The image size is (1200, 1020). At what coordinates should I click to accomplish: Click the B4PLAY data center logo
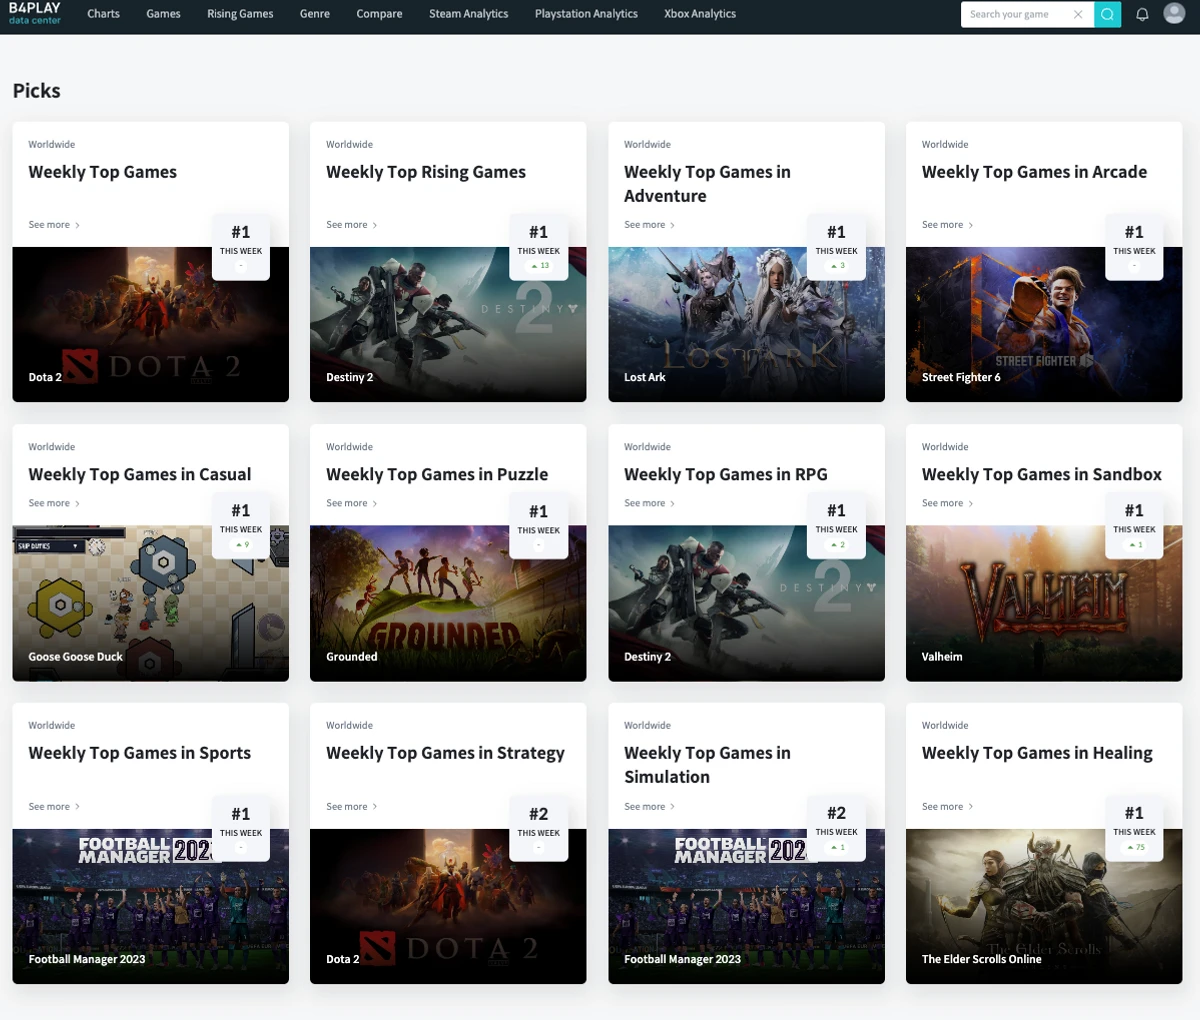pyautogui.click(x=35, y=13)
